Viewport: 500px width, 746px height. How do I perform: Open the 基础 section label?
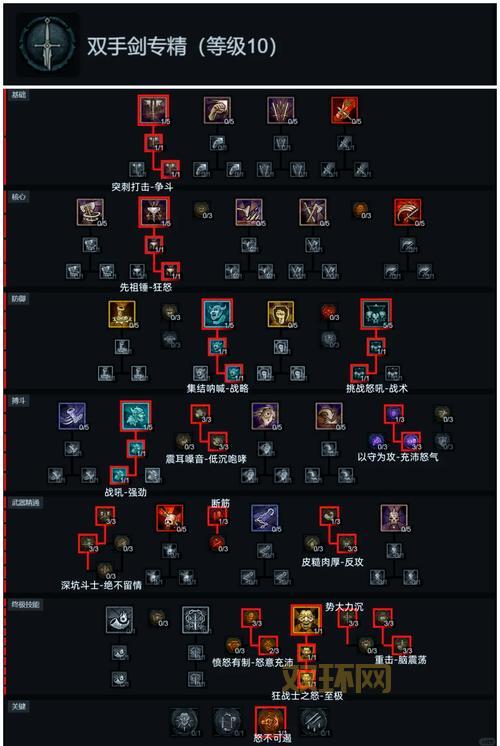point(19,95)
